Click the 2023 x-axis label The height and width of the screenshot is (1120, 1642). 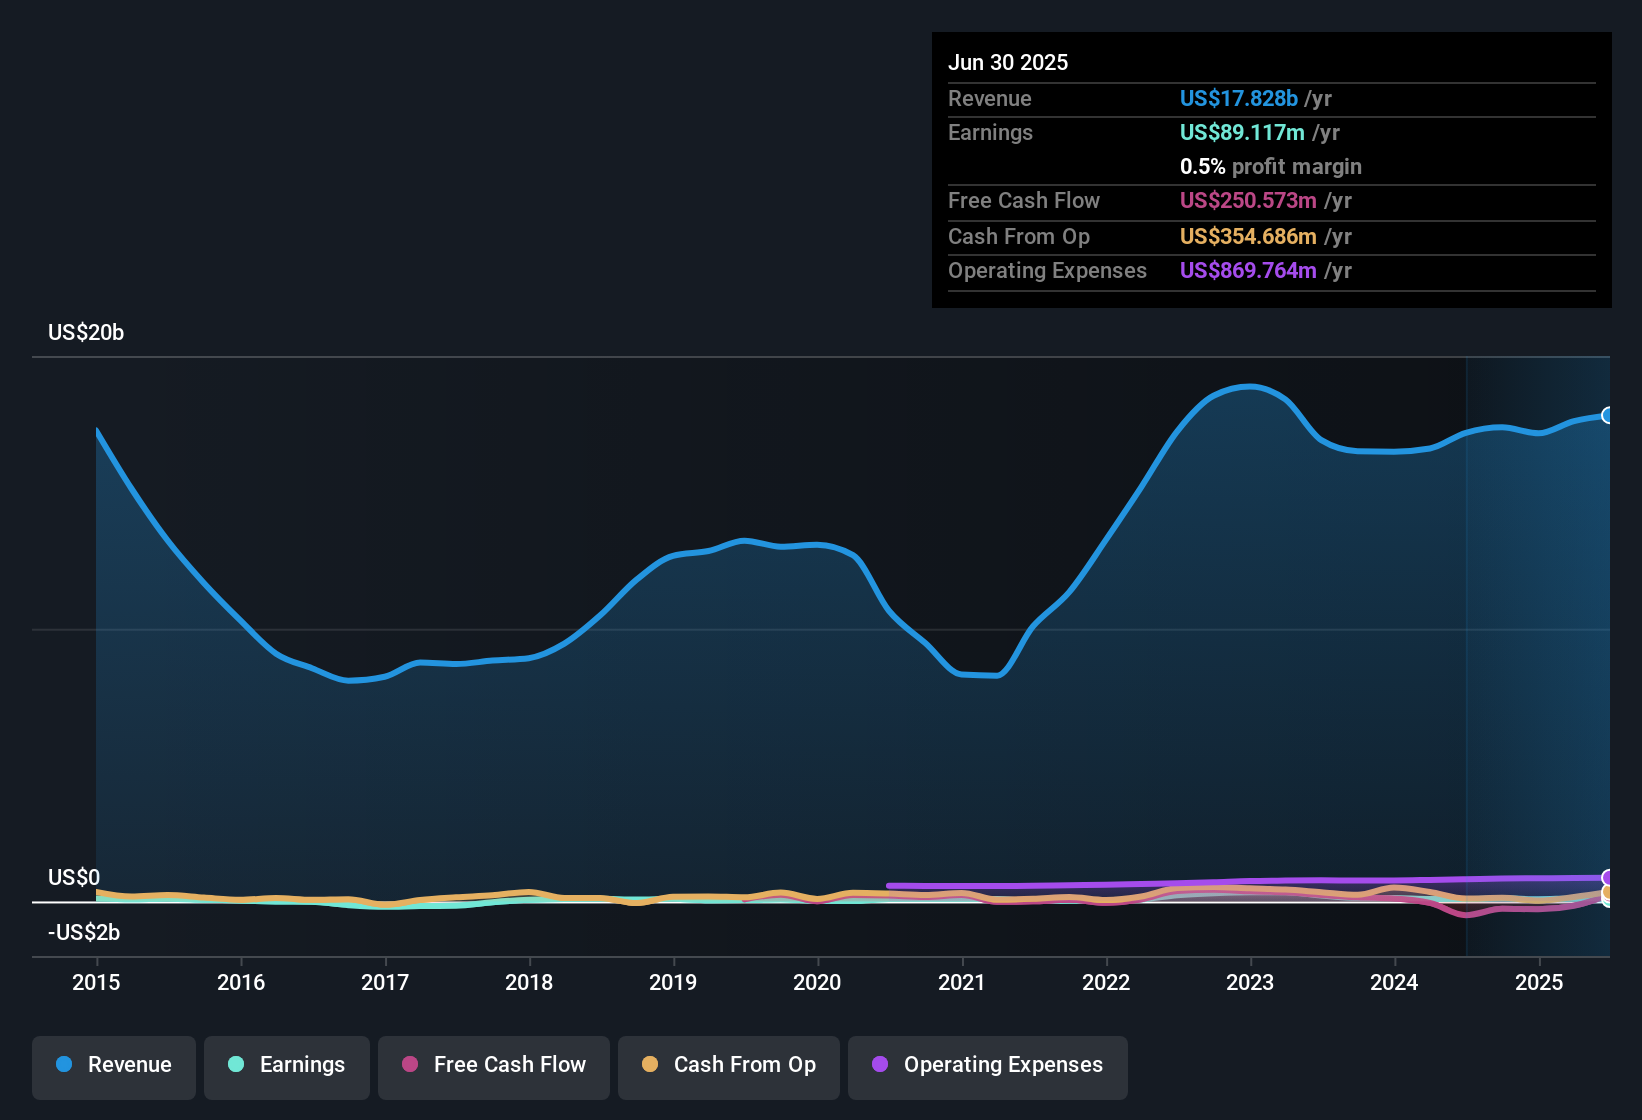click(x=1250, y=983)
